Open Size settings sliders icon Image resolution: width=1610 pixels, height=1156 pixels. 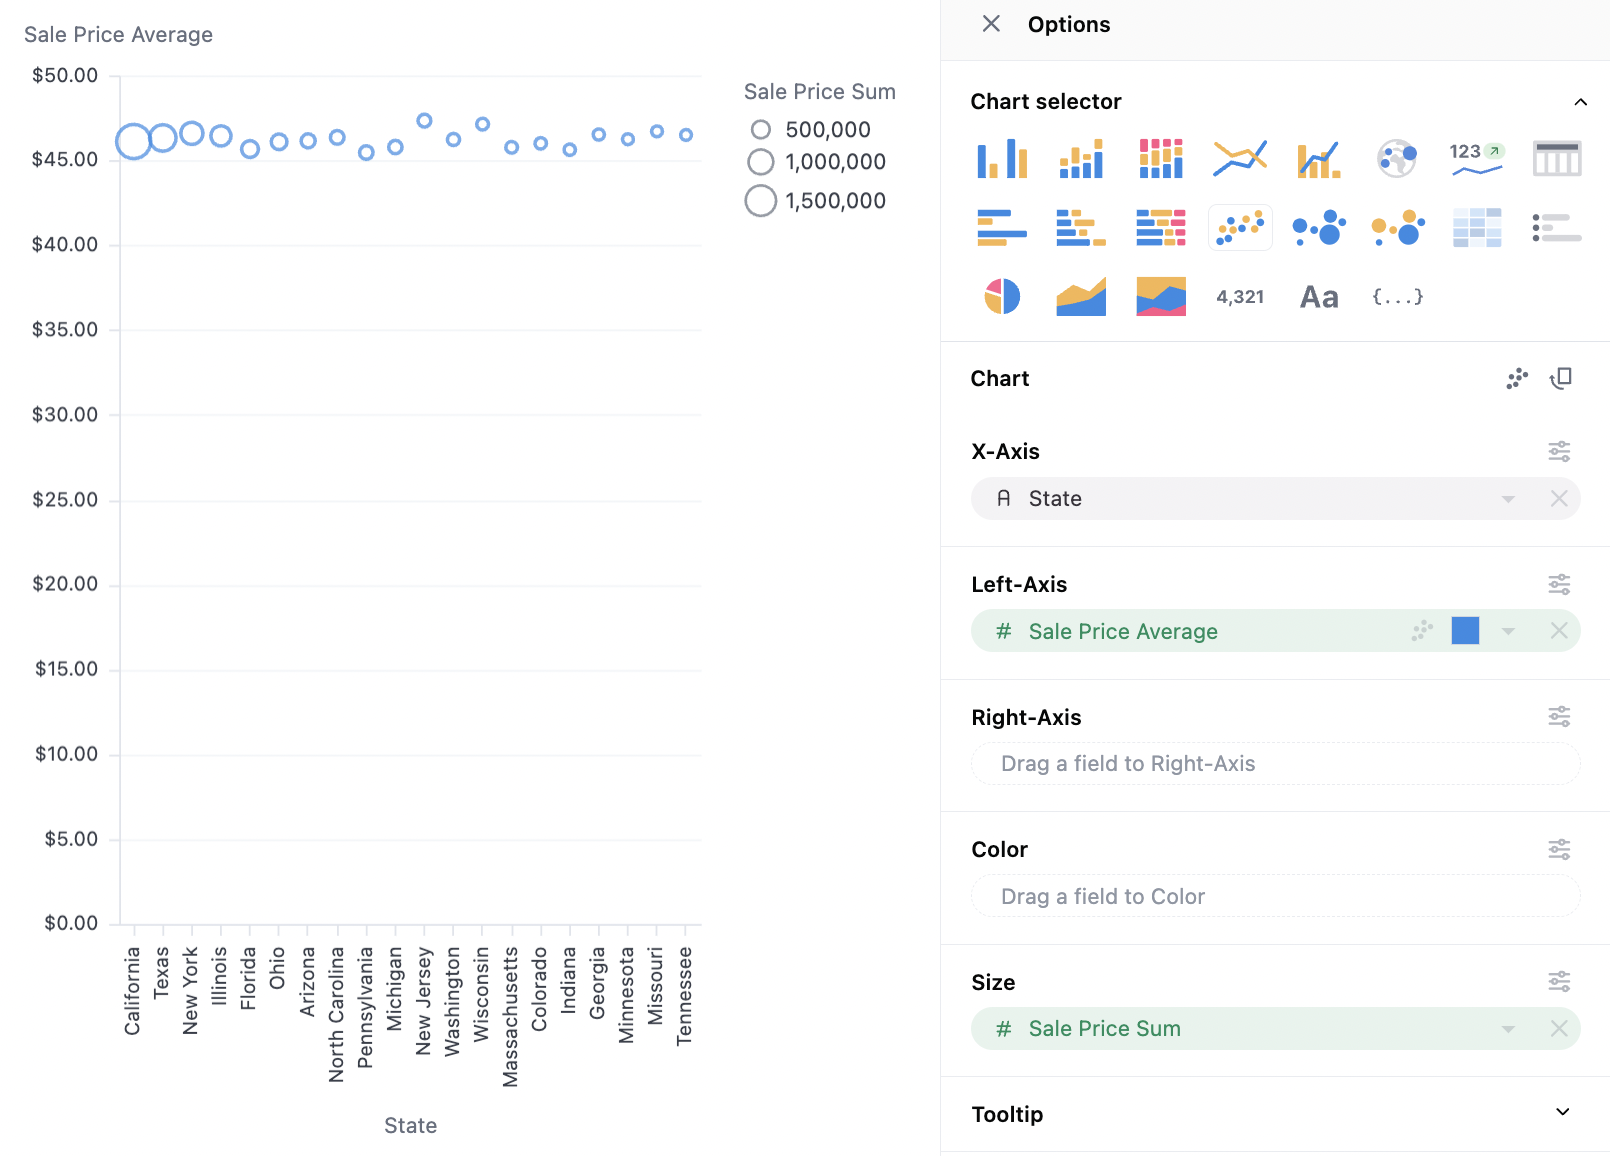1559,982
